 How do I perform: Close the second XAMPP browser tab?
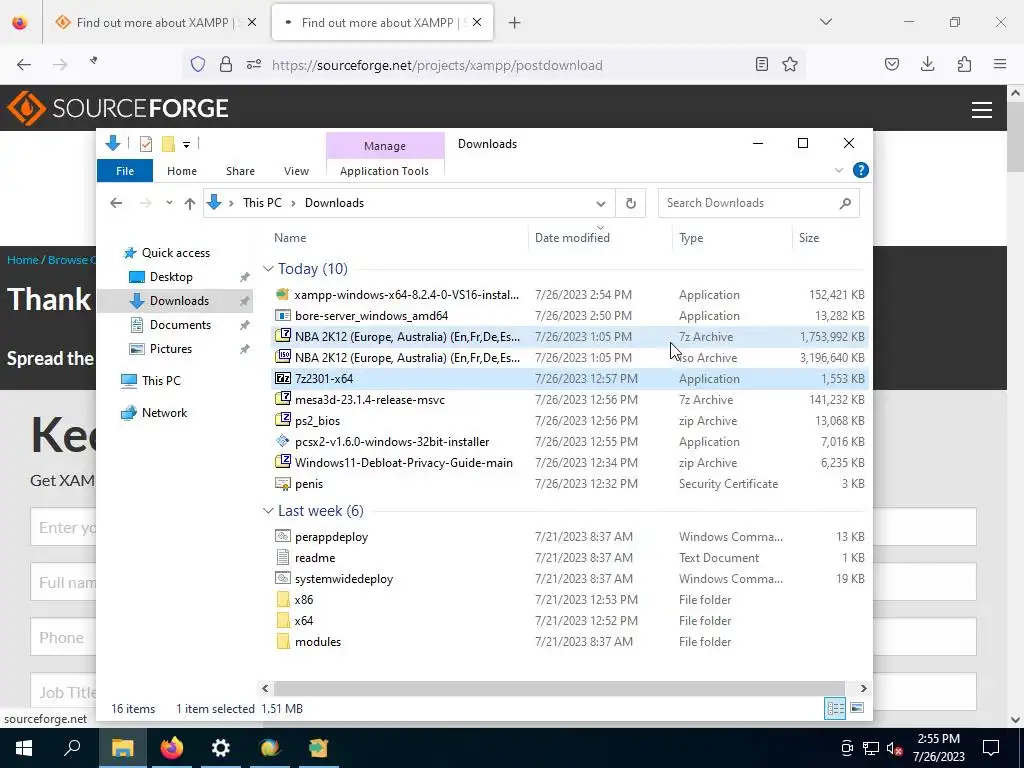coord(477,22)
